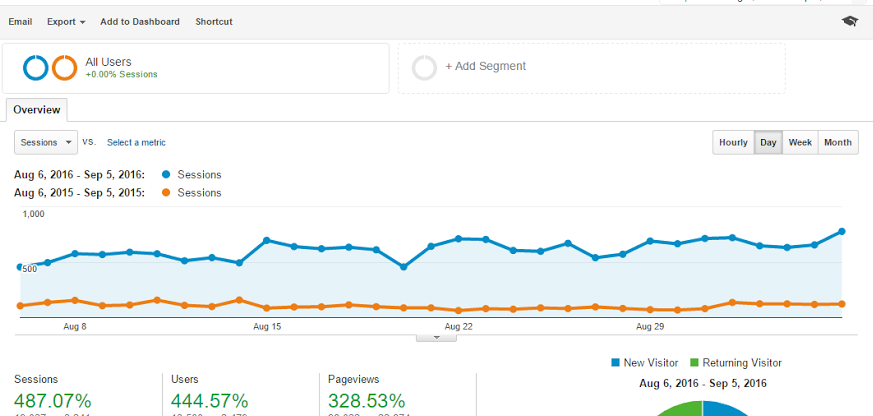873x416 pixels.
Task: Switch chart granularity to Hourly
Action: [x=733, y=142]
